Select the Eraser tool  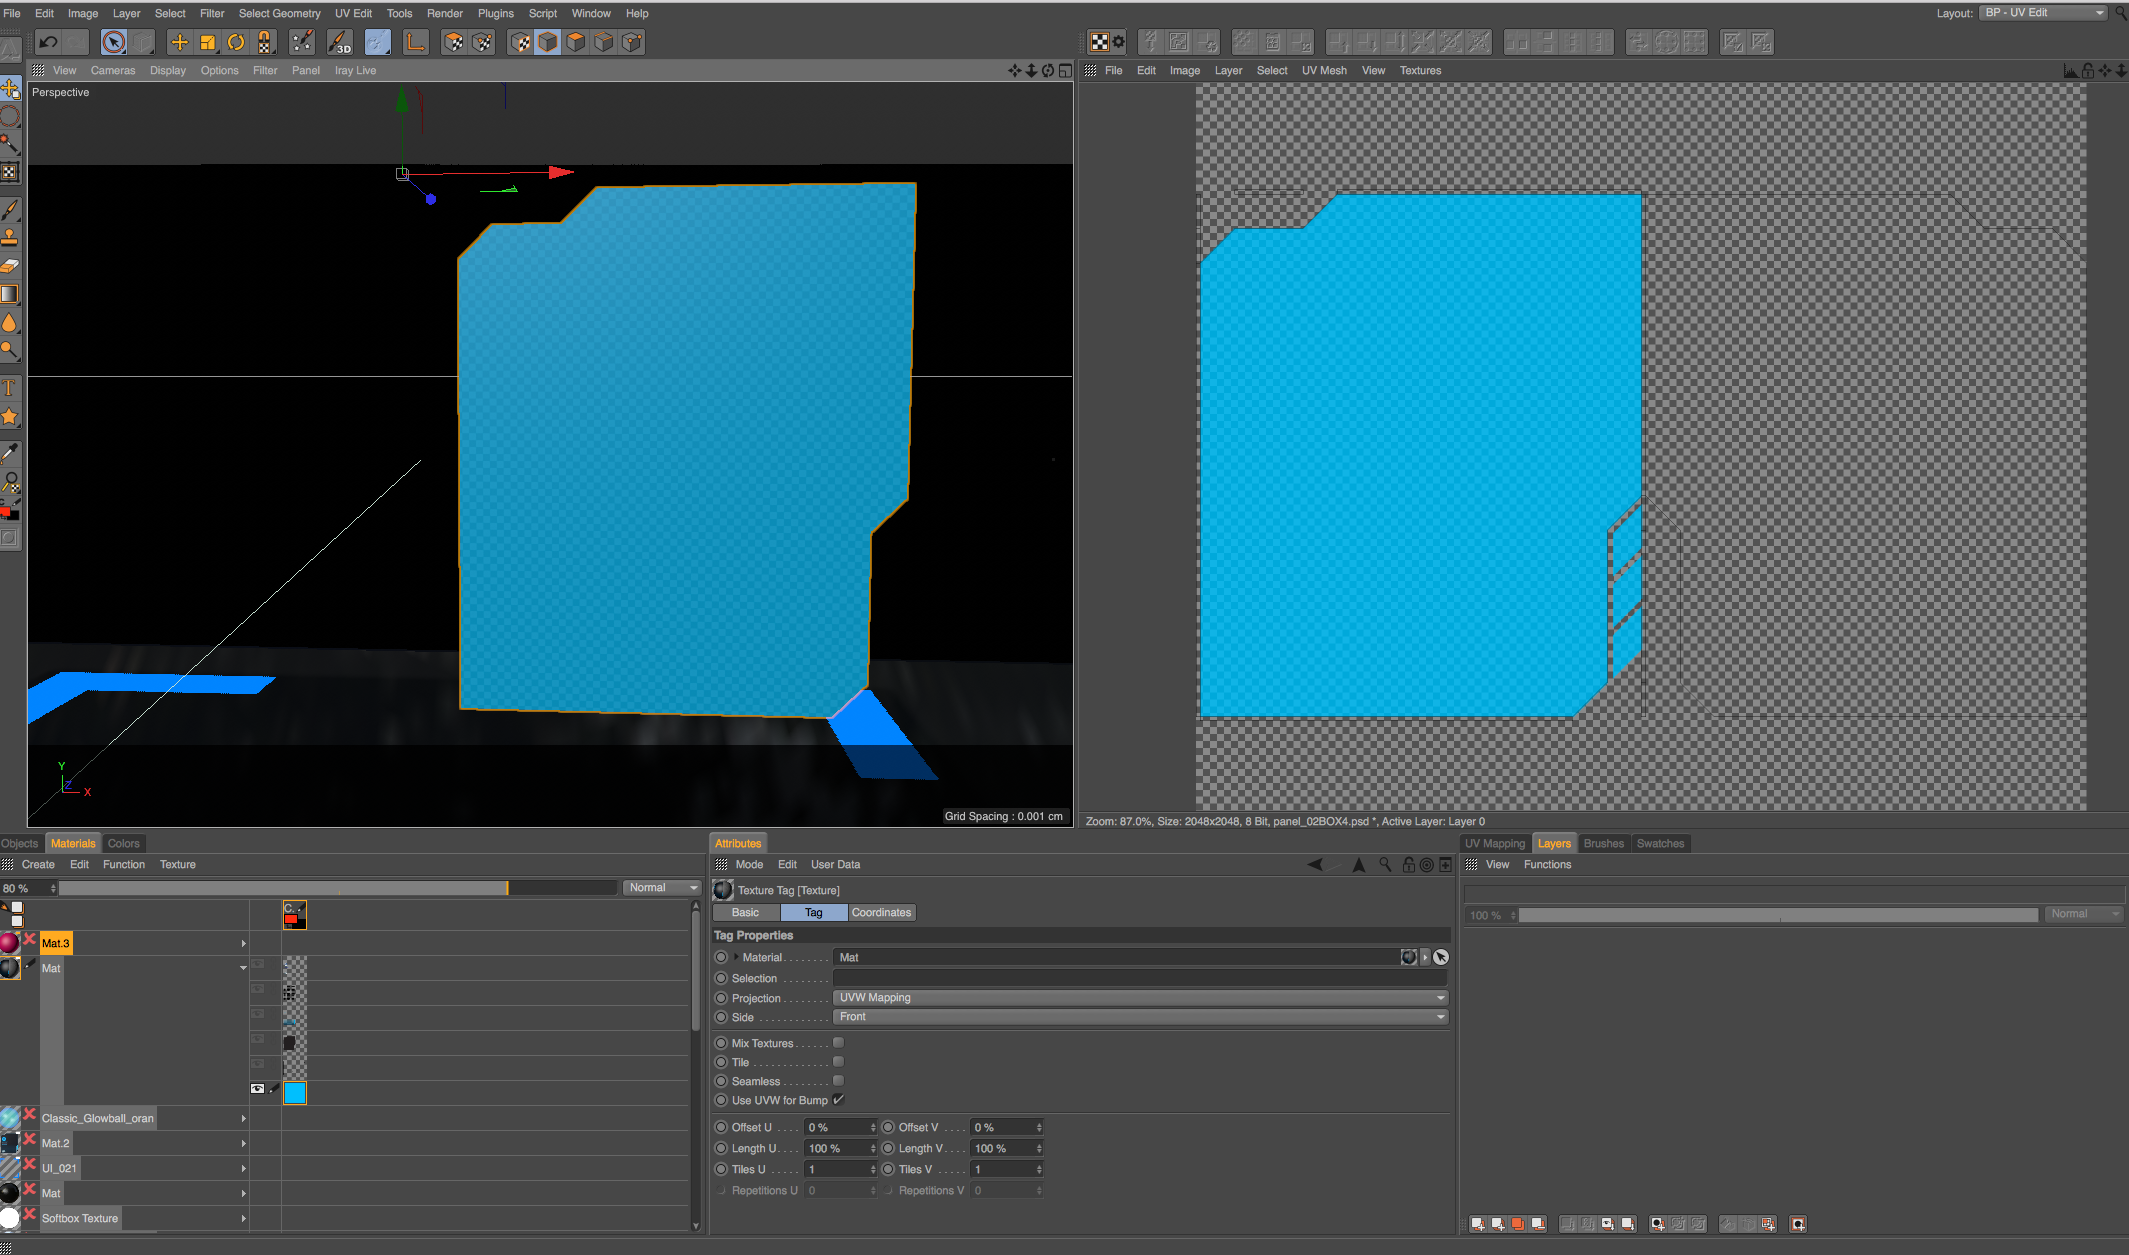click(10, 265)
